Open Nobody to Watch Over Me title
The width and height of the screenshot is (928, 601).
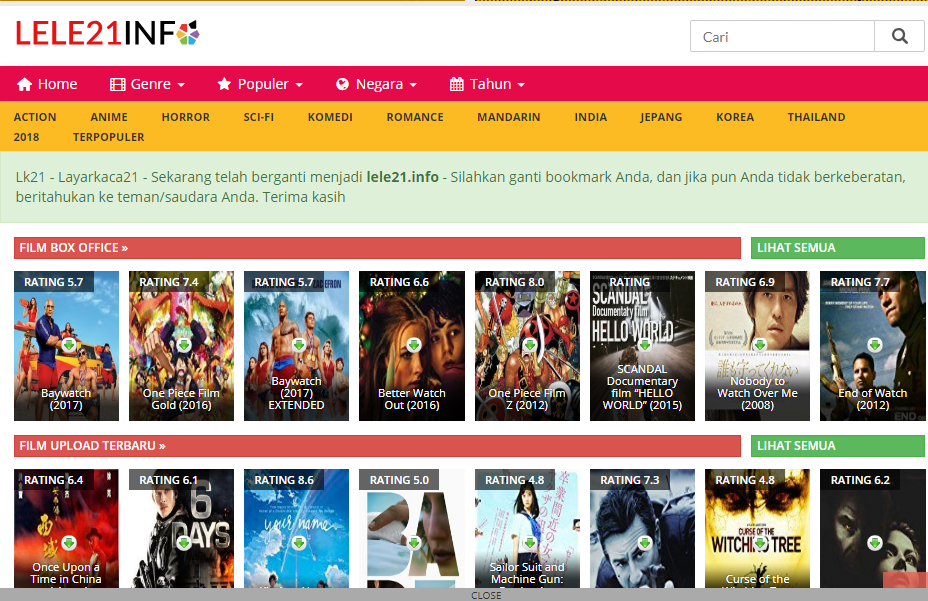pyautogui.click(x=758, y=393)
